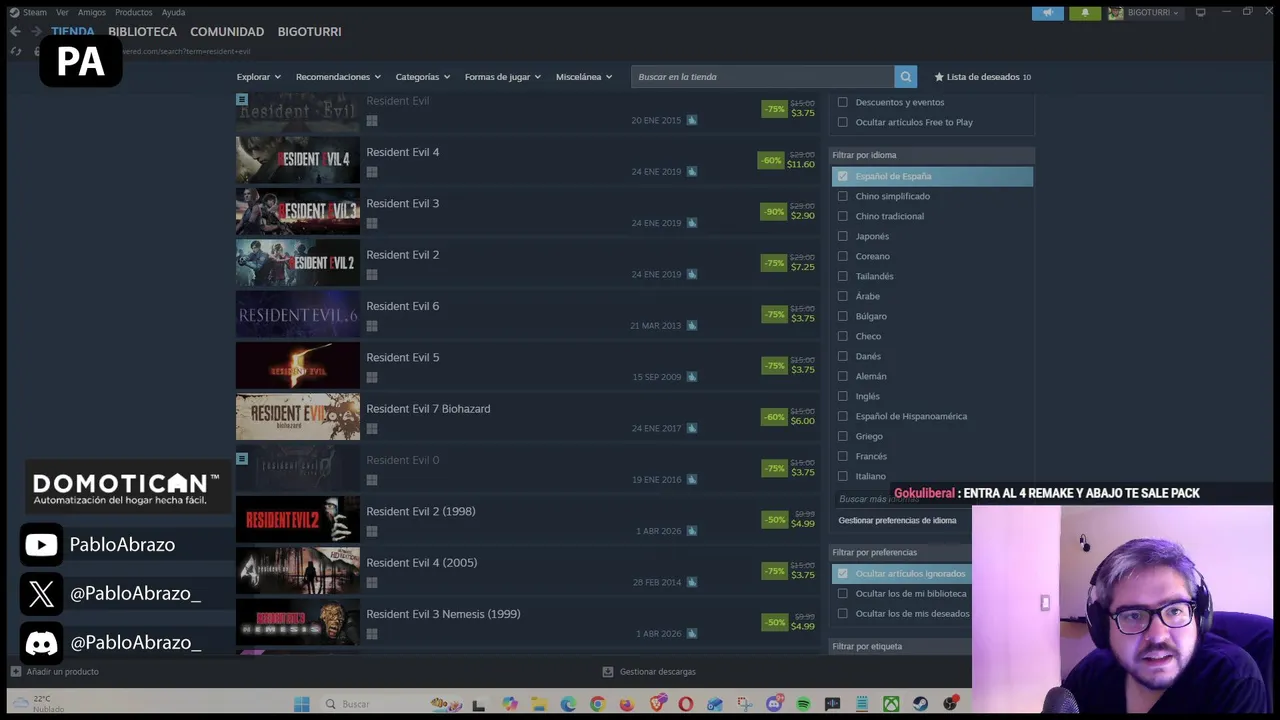The image size is (1280, 720).
Task: Open the Windows Start button
Action: (301, 704)
